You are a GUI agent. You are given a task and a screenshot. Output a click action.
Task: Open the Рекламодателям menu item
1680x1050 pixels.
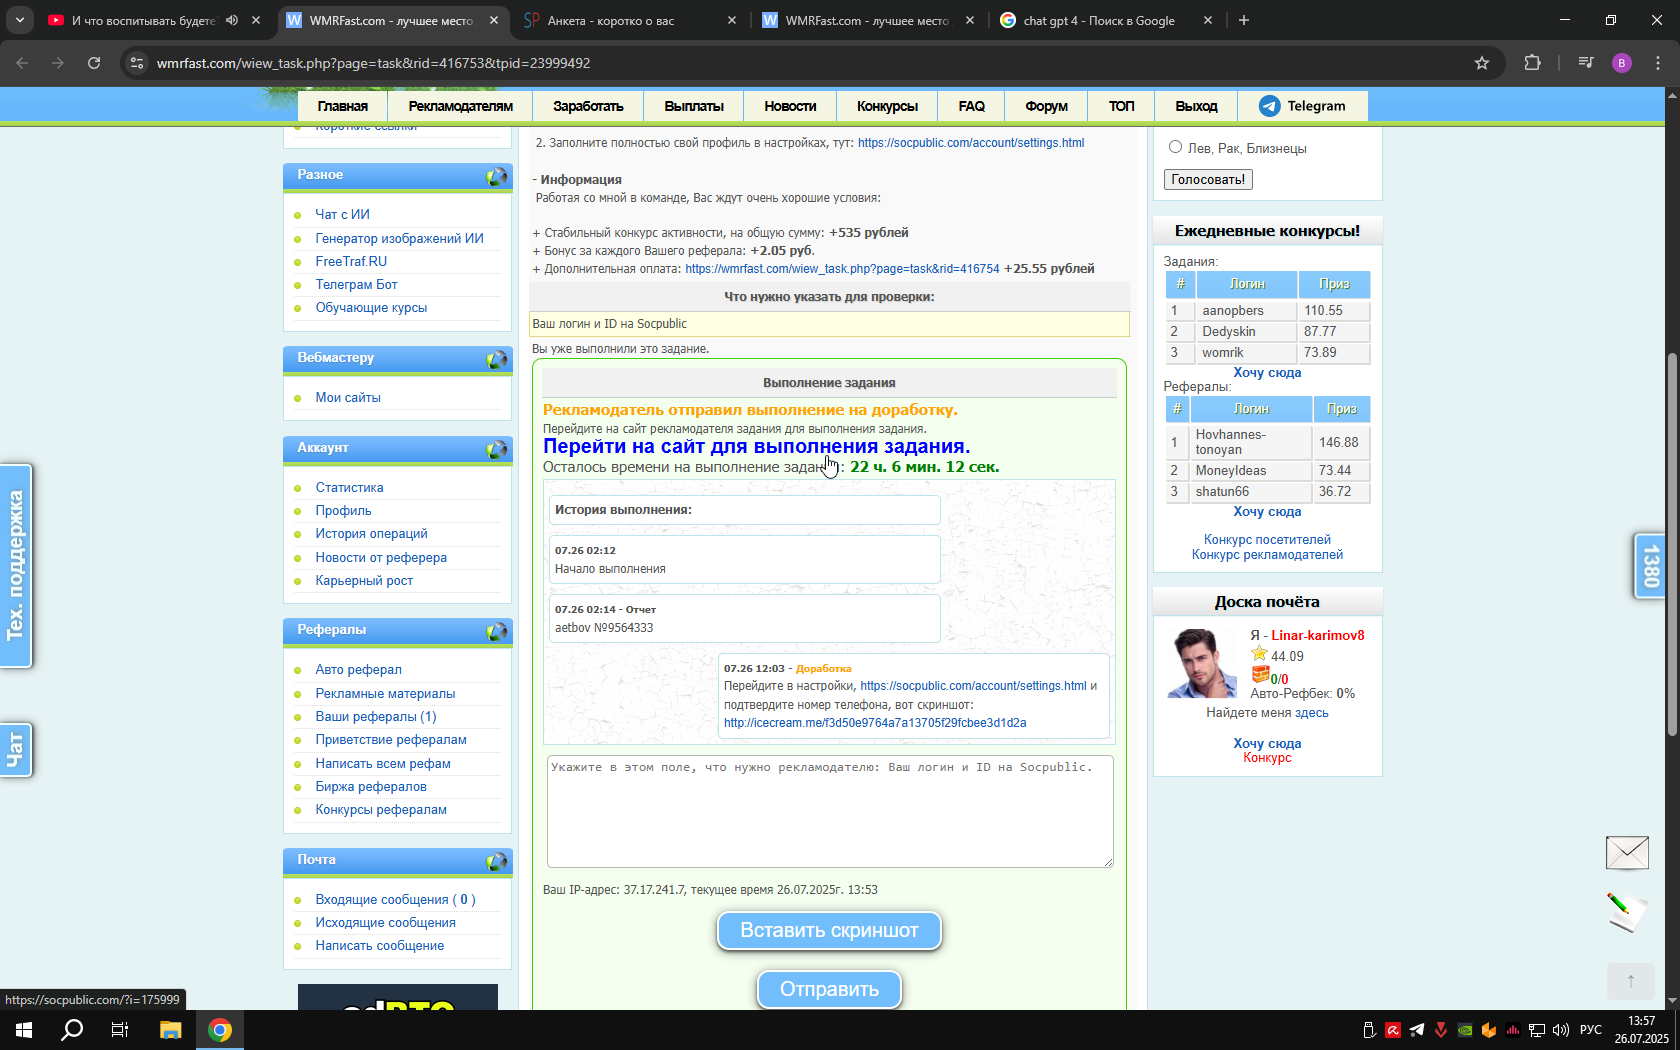[x=460, y=106]
